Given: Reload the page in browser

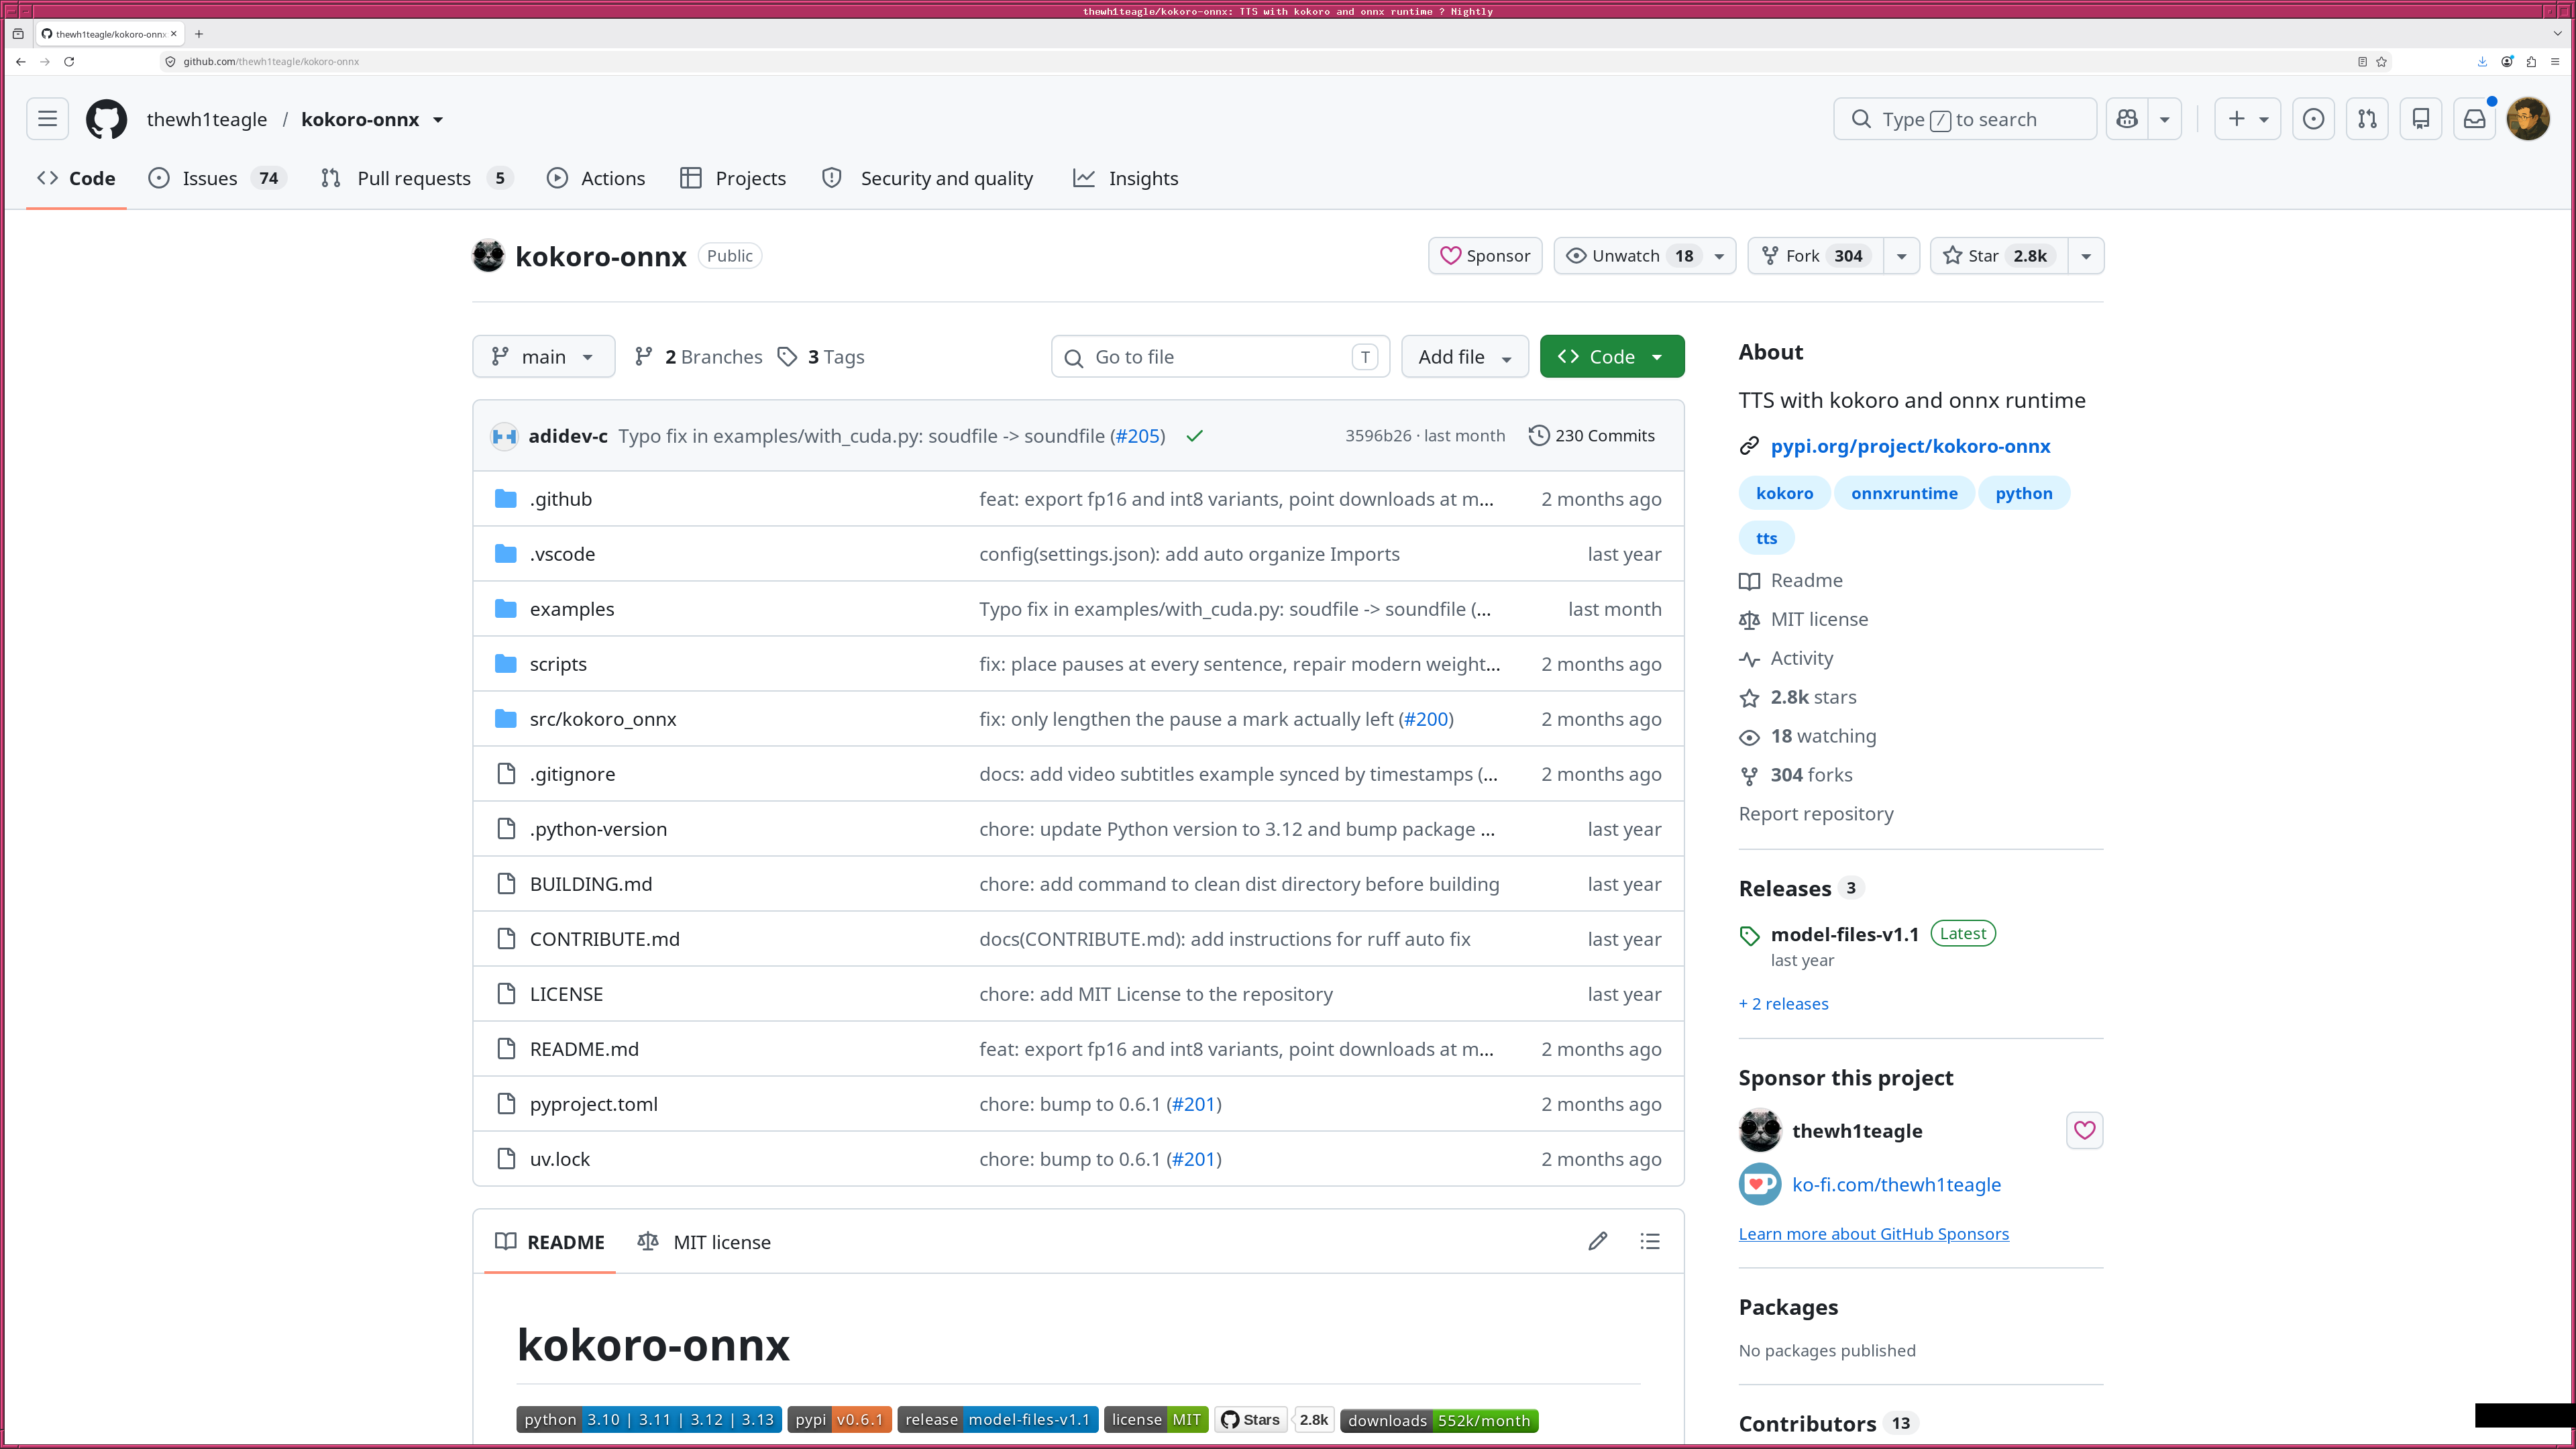Looking at the screenshot, I should pos(69,61).
